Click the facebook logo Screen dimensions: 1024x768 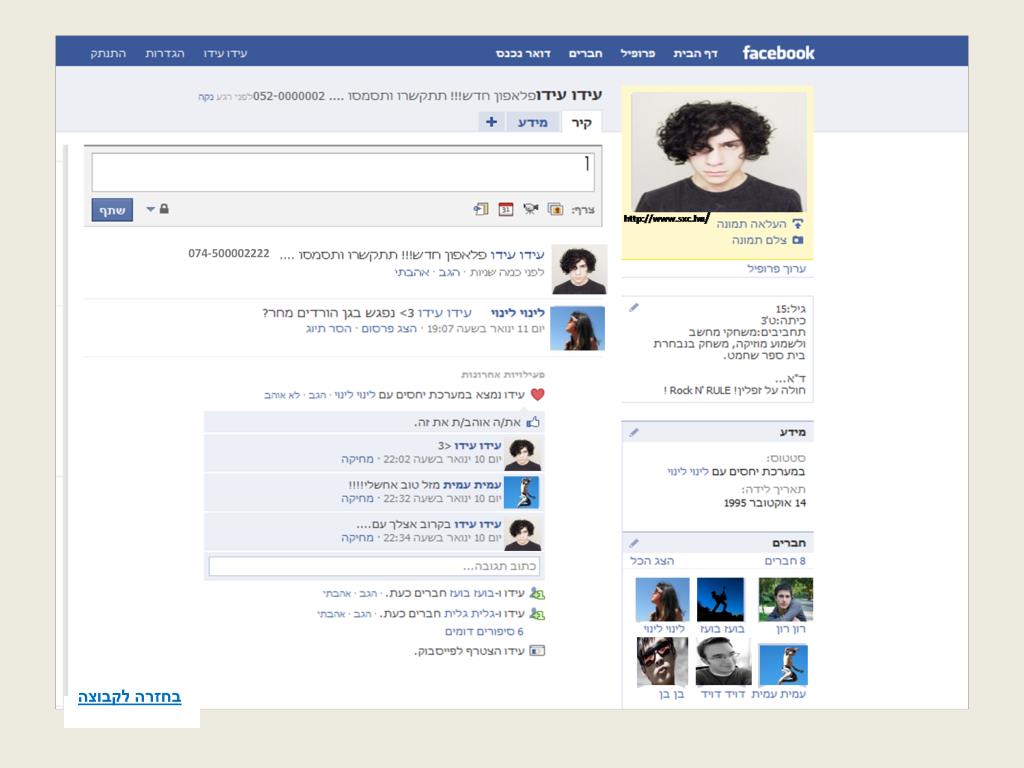pyautogui.click(x=778, y=53)
